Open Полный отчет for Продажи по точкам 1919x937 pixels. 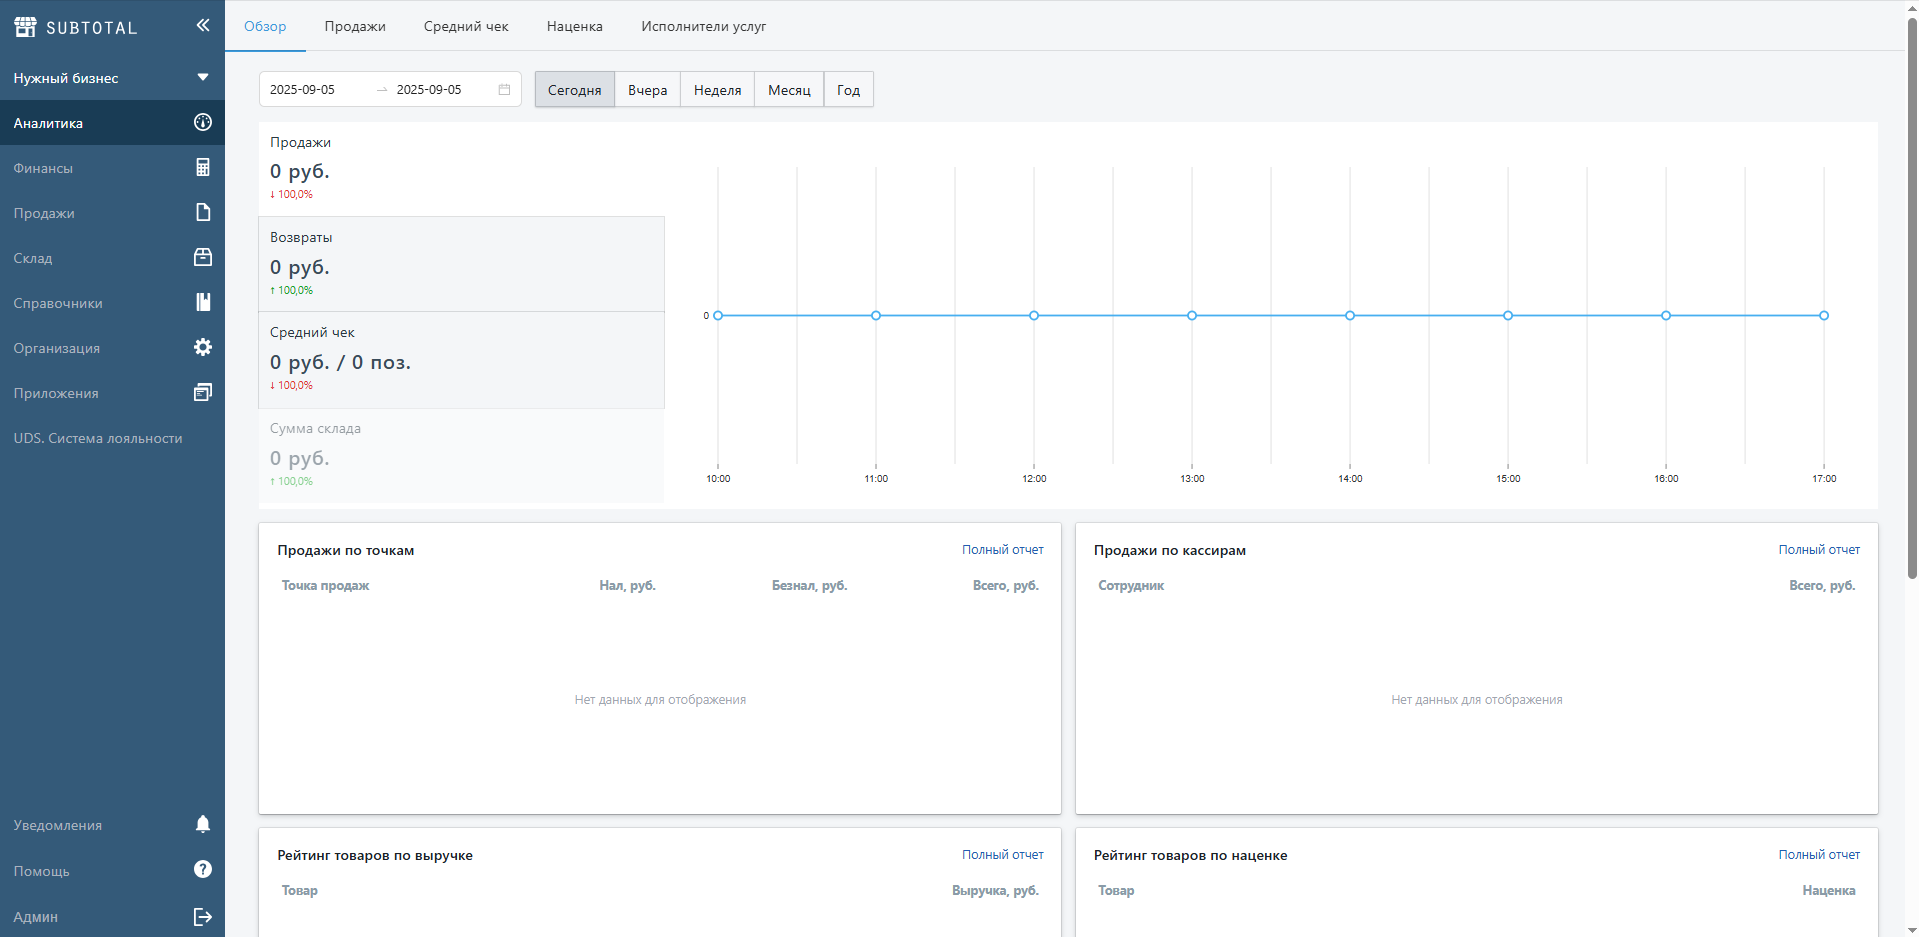click(x=1002, y=550)
